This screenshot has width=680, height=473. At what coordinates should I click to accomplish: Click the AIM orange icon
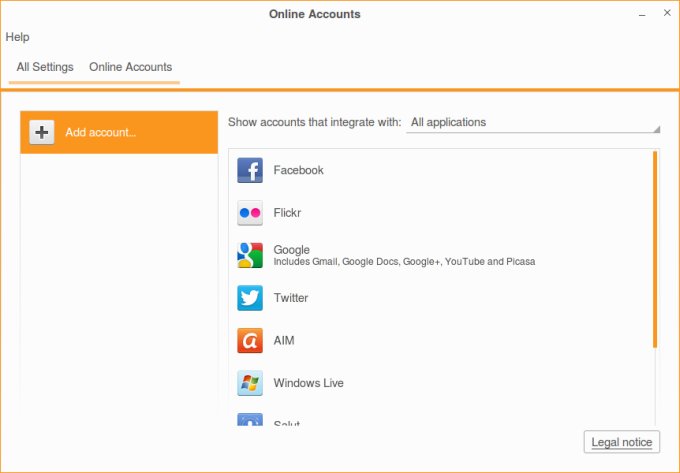(250, 340)
